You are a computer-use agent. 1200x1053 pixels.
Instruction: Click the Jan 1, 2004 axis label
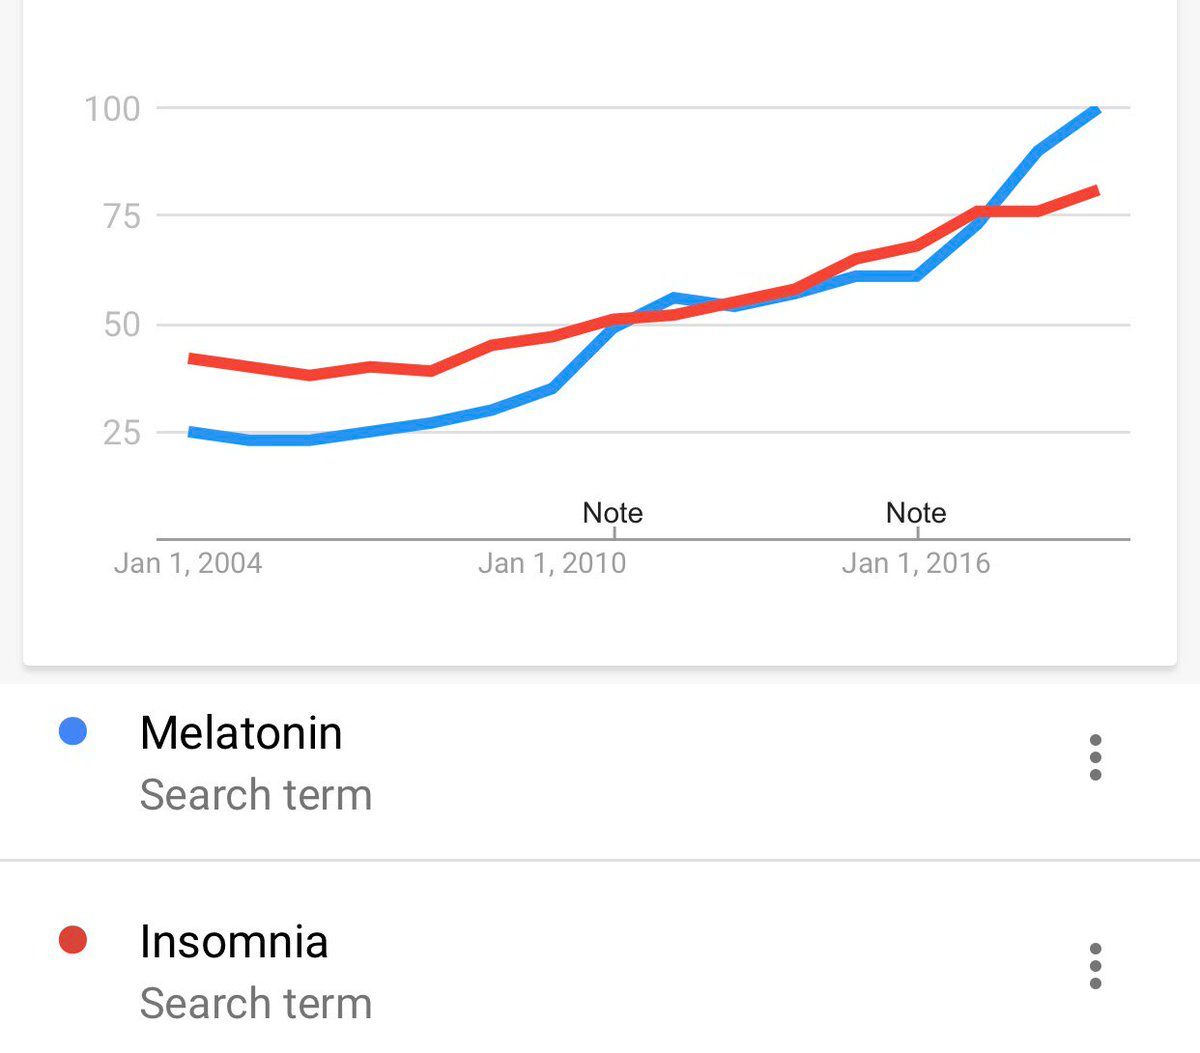pyautogui.click(x=188, y=563)
